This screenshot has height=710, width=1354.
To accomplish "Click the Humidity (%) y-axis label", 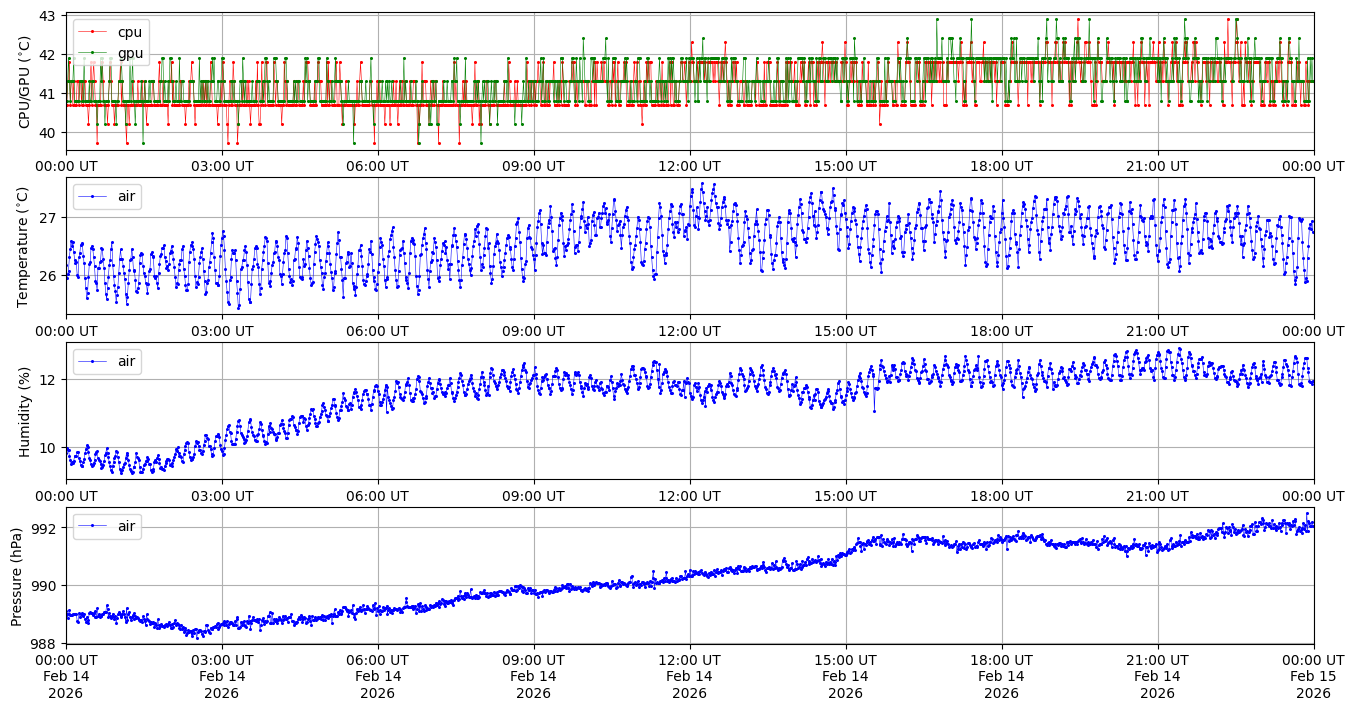I will (x=25, y=411).
